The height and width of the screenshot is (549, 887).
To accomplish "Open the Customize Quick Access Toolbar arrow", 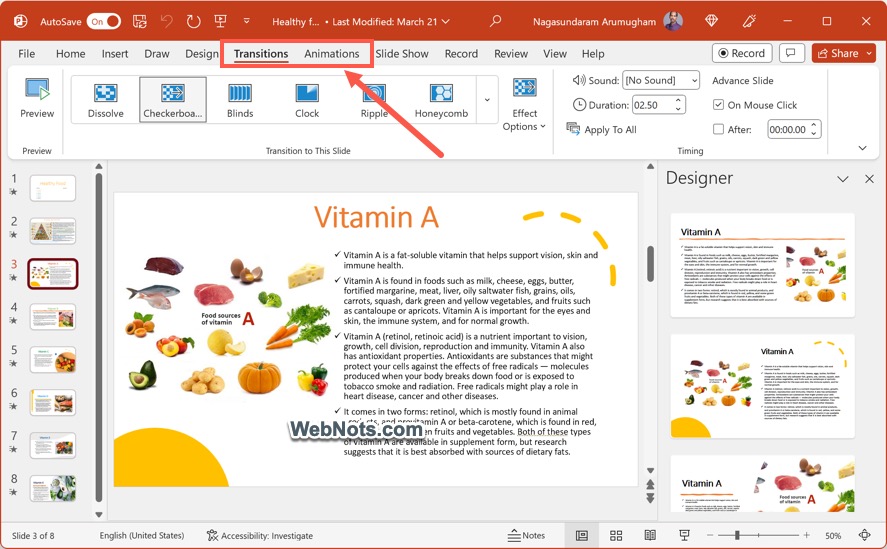I will point(247,22).
